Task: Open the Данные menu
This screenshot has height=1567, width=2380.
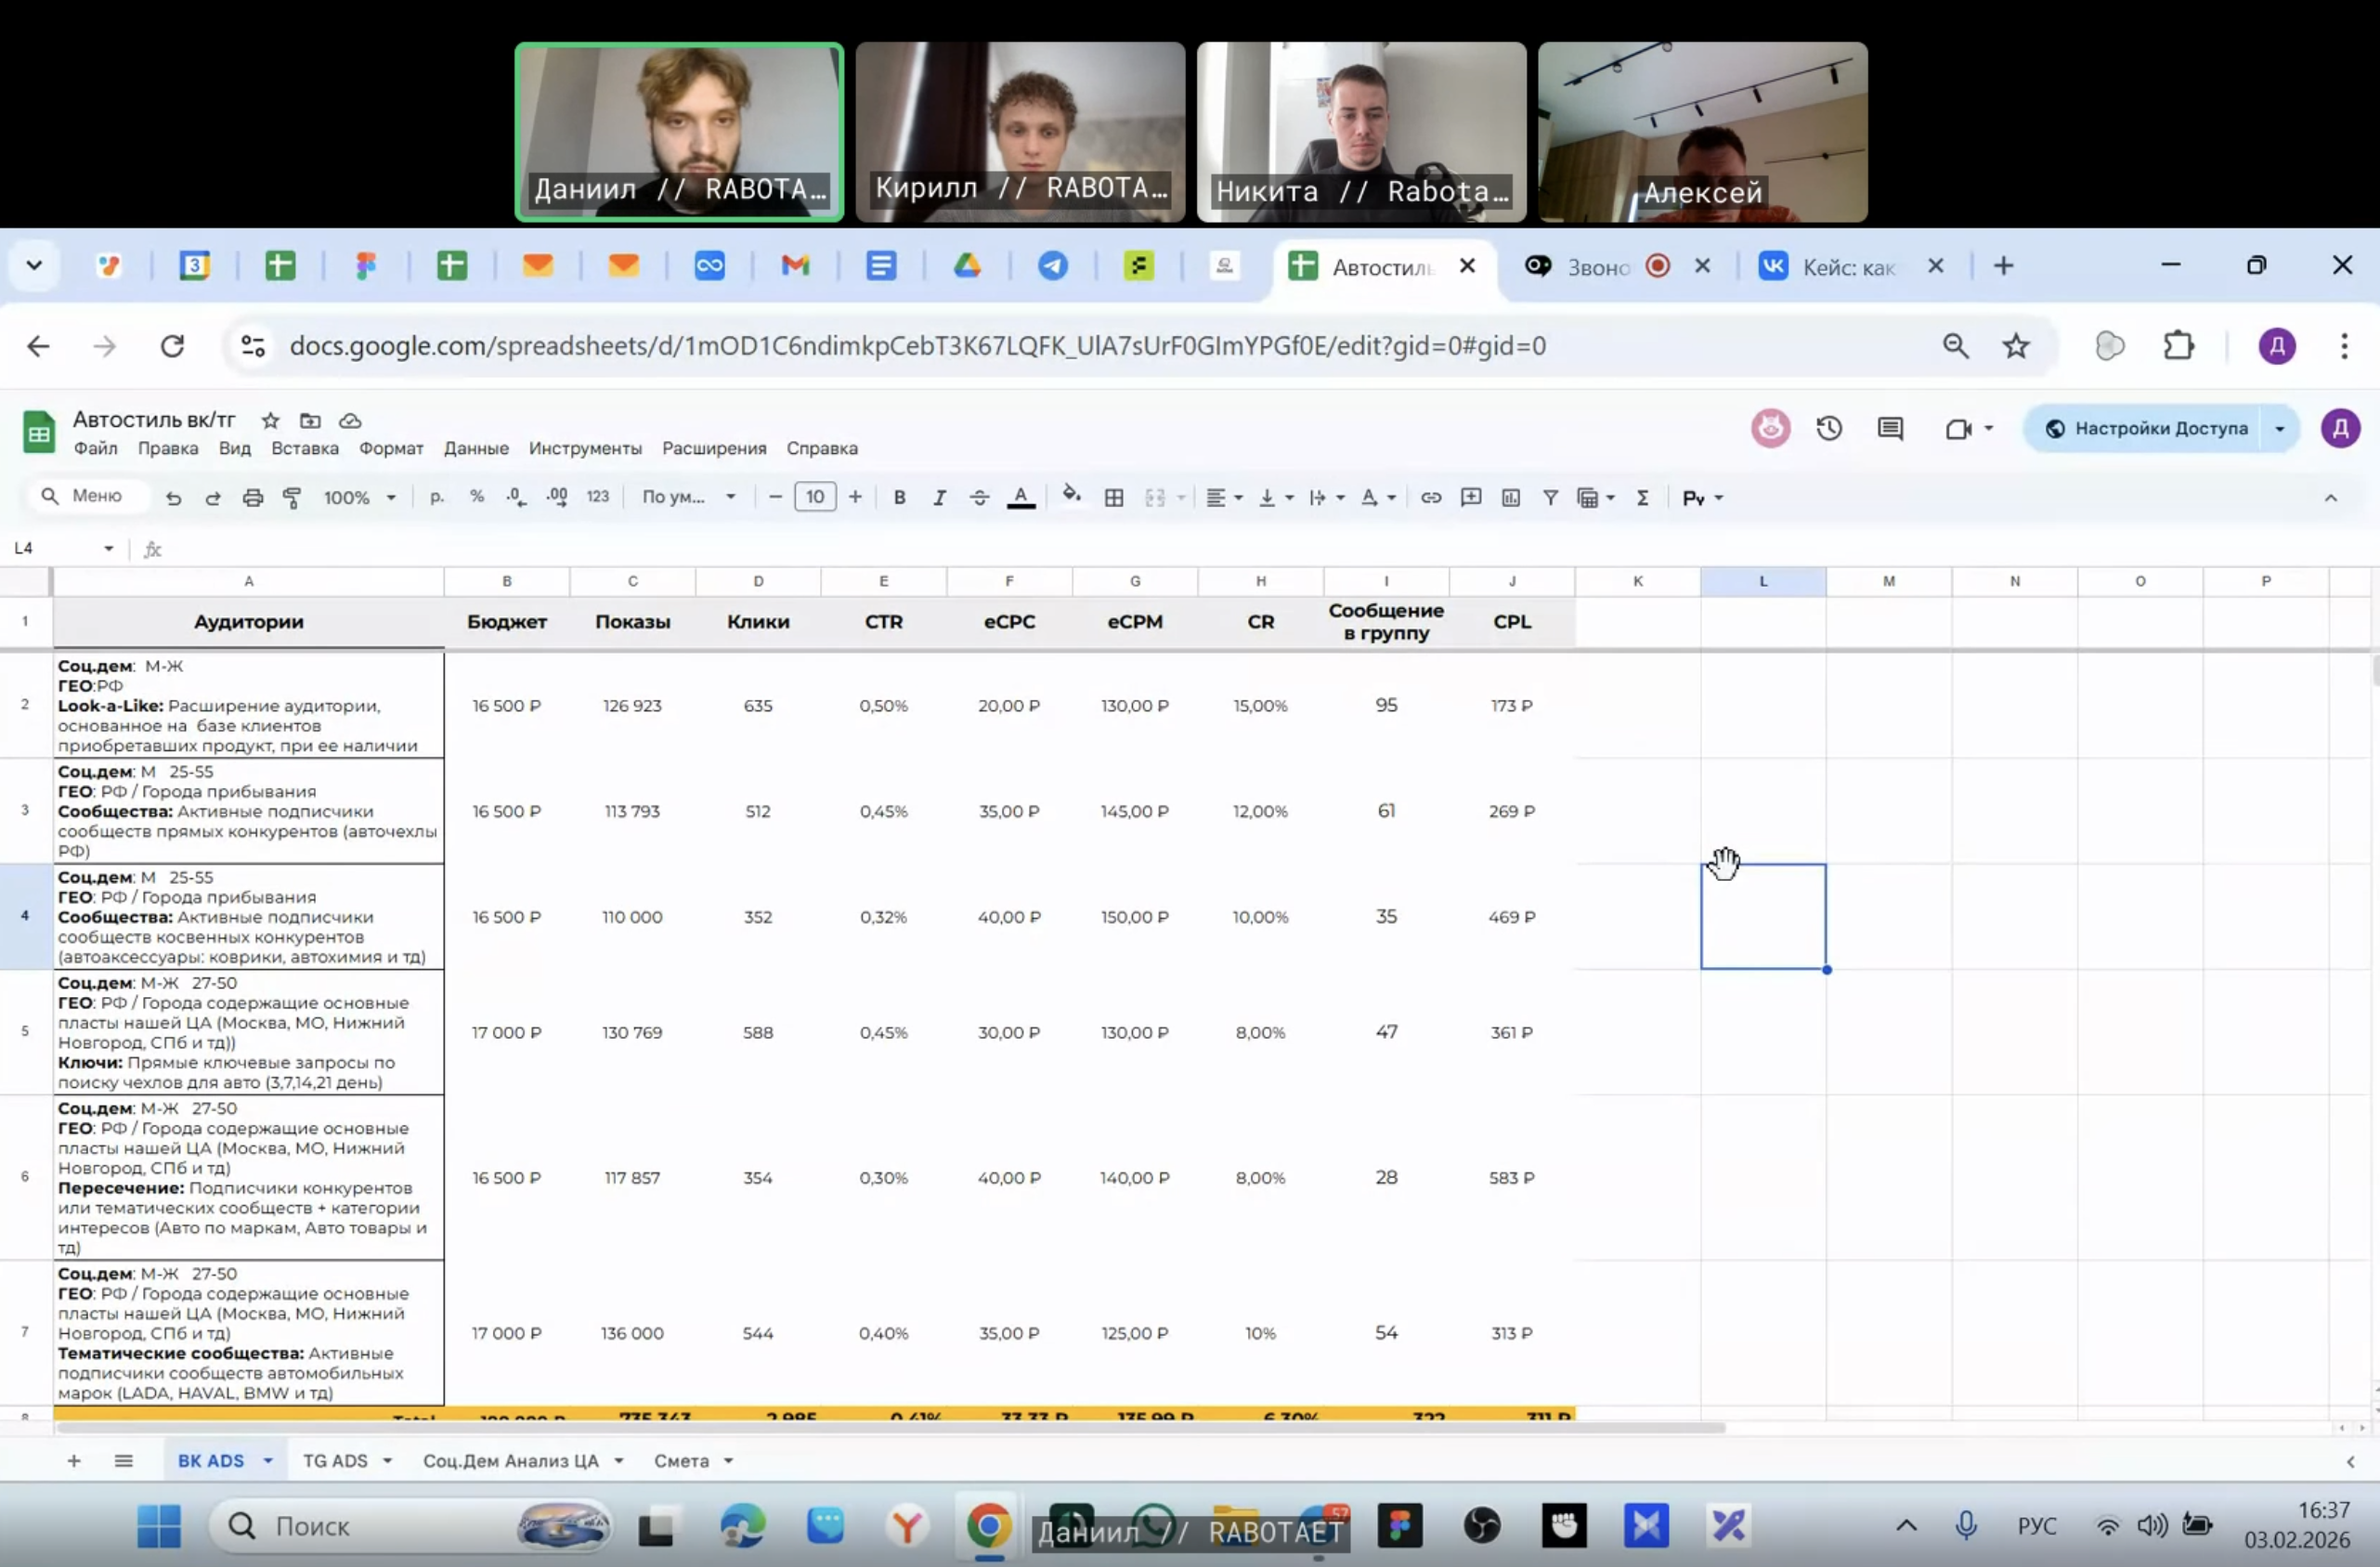Action: click(476, 448)
